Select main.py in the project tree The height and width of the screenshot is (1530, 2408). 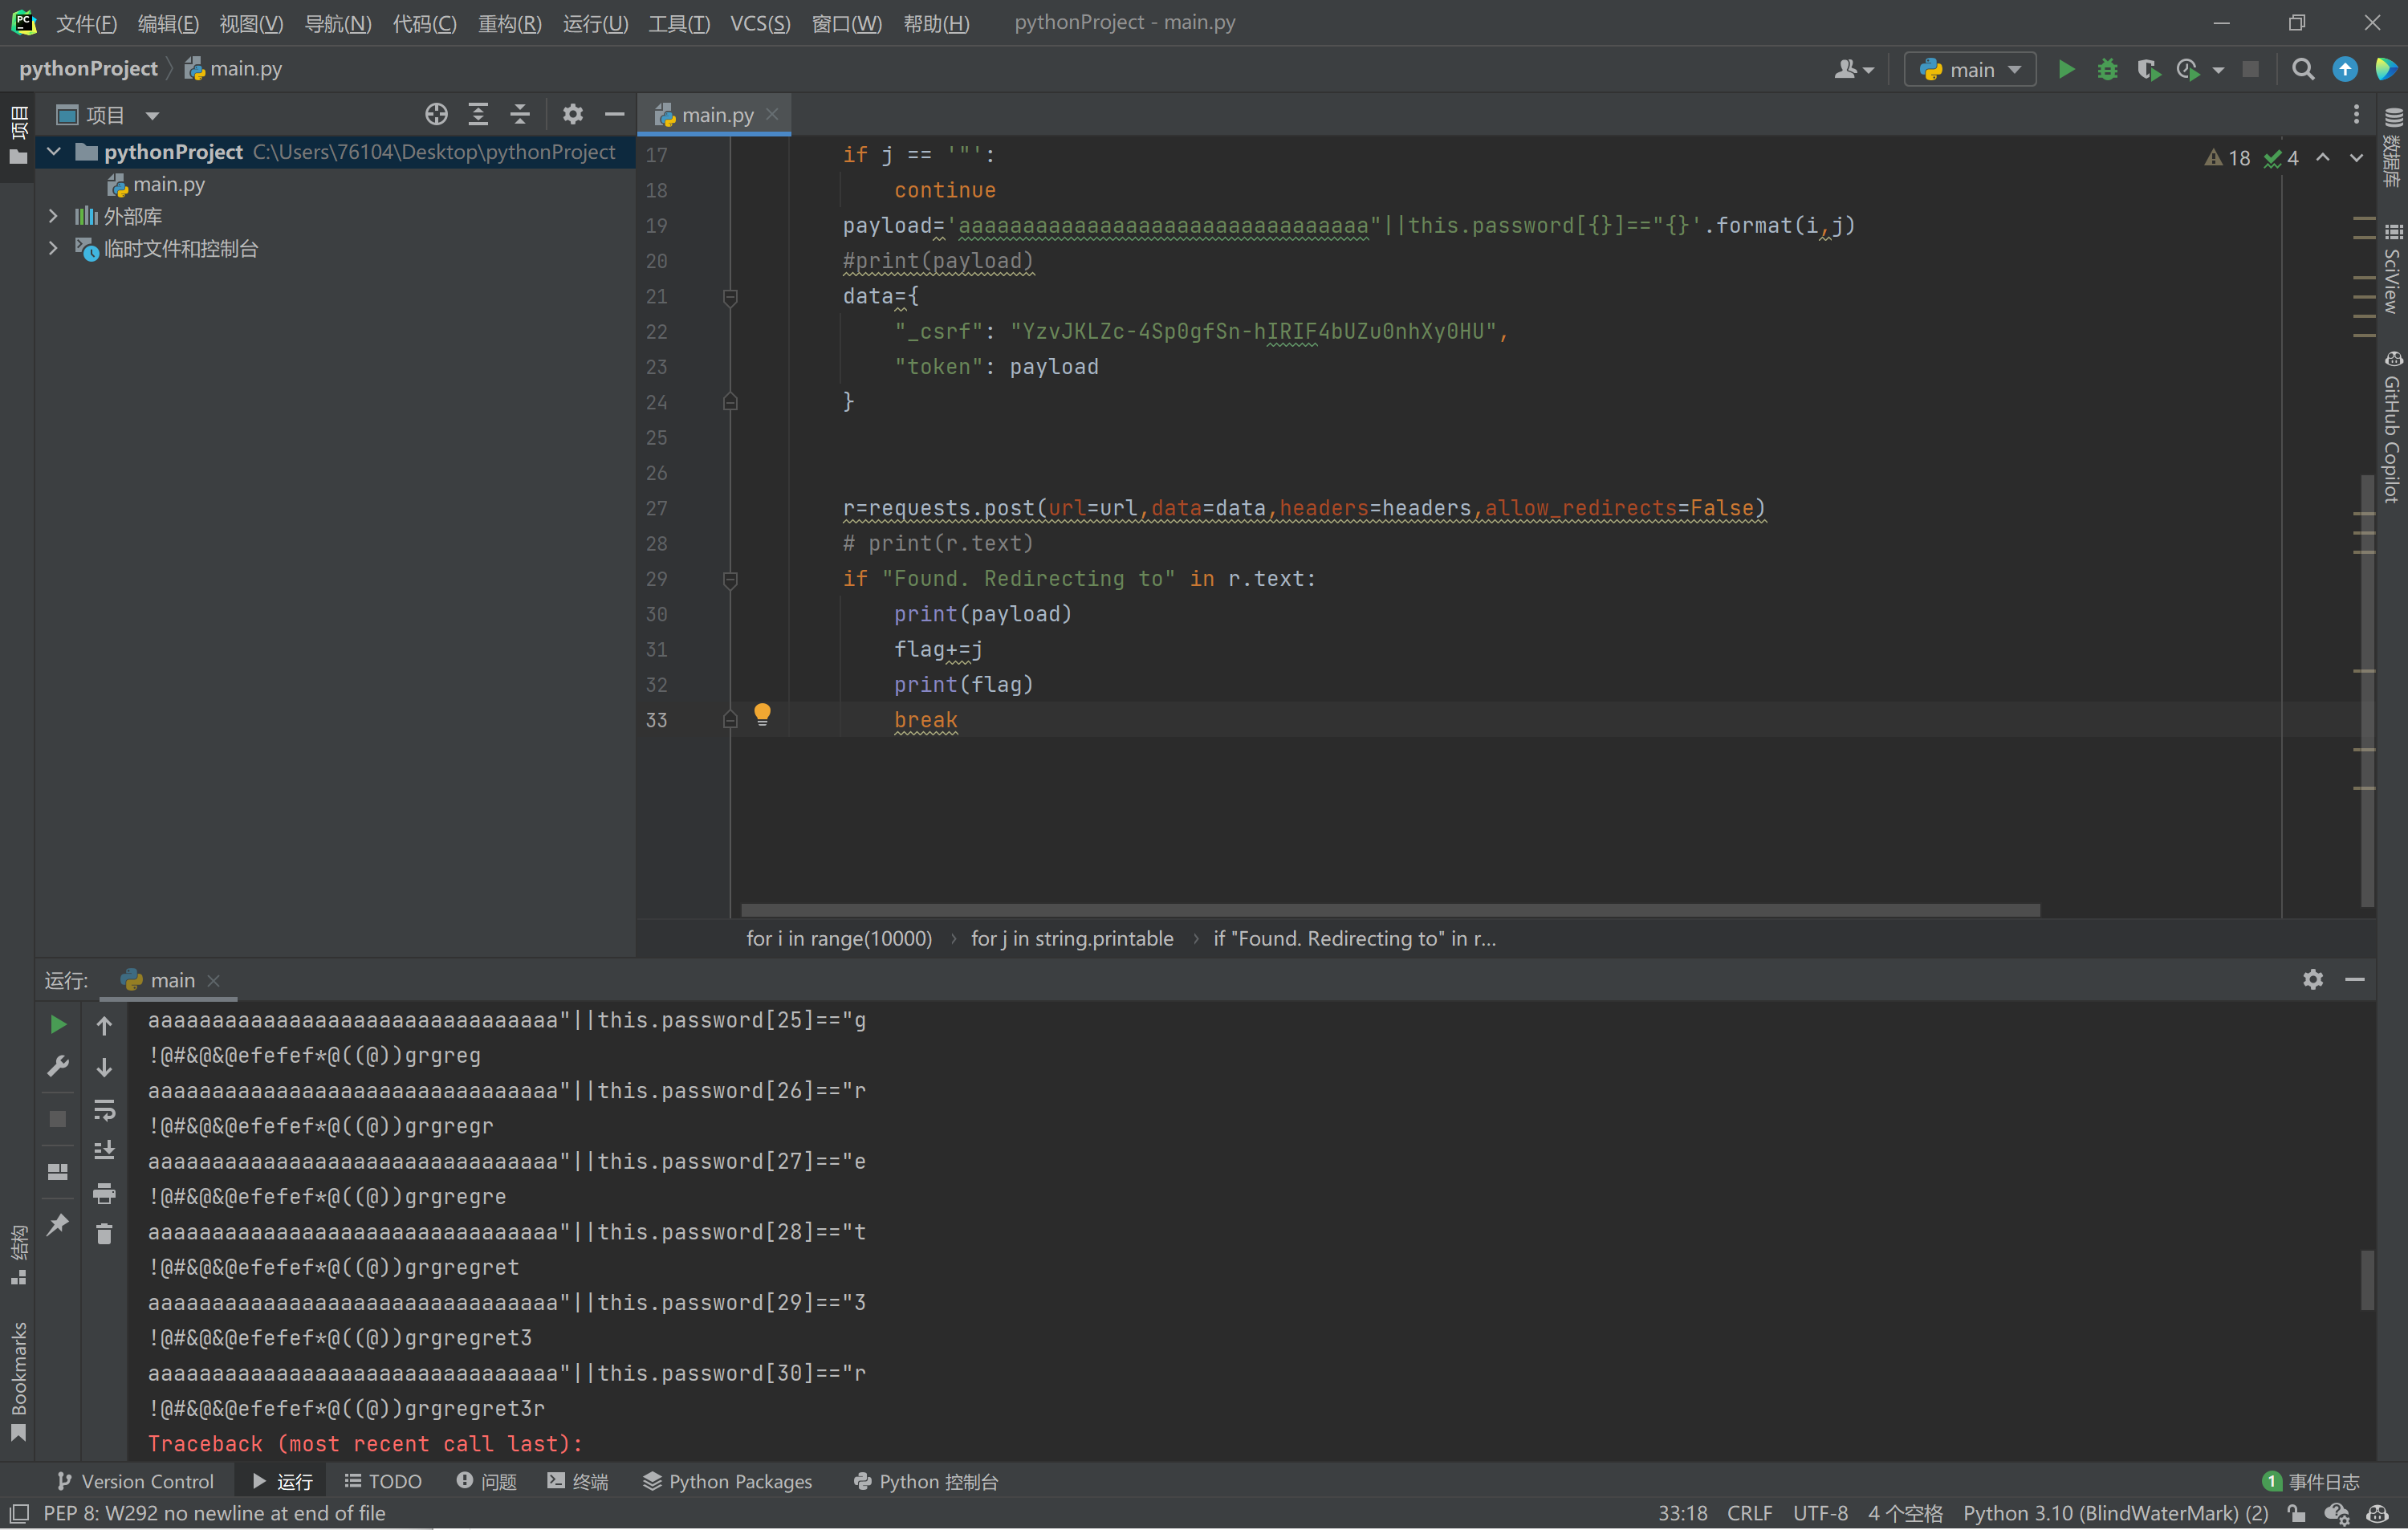point(156,184)
